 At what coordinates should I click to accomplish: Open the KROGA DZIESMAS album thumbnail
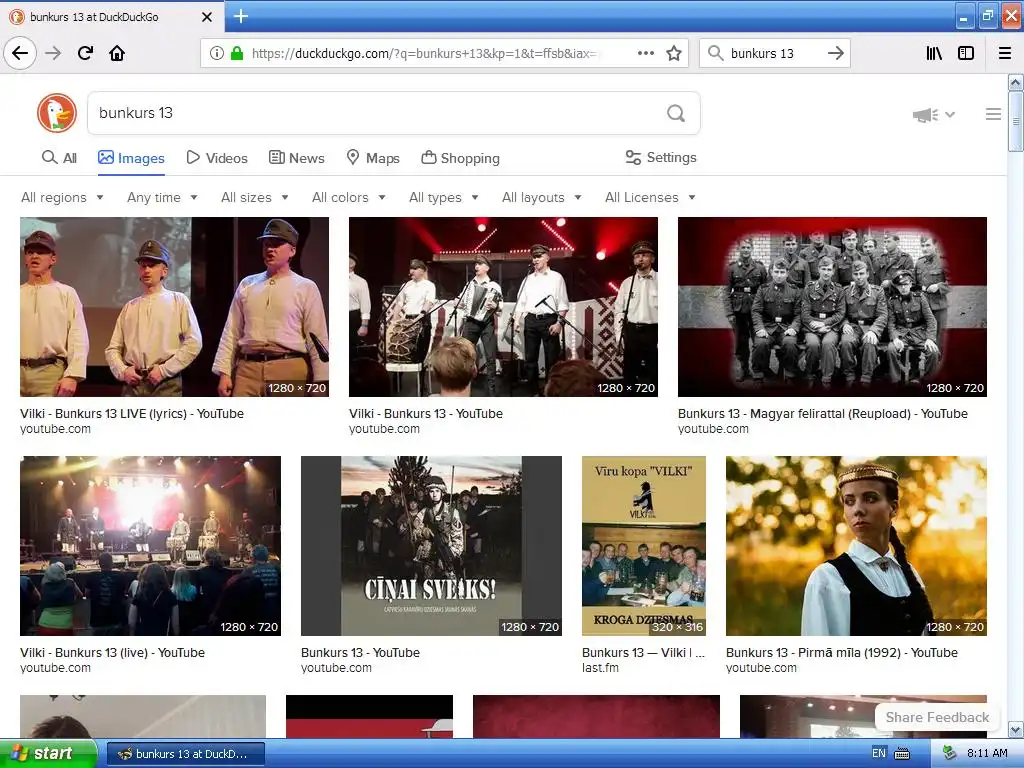tap(644, 546)
